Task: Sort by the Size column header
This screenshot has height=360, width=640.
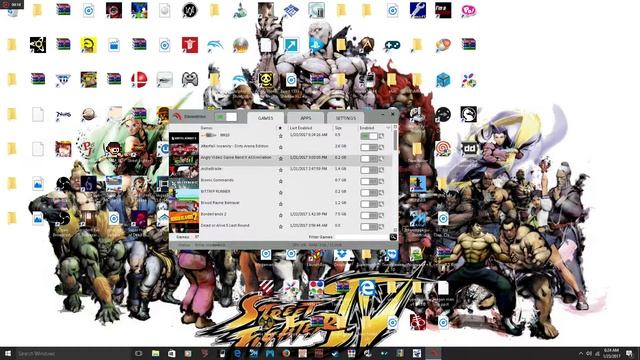Action: [338, 128]
